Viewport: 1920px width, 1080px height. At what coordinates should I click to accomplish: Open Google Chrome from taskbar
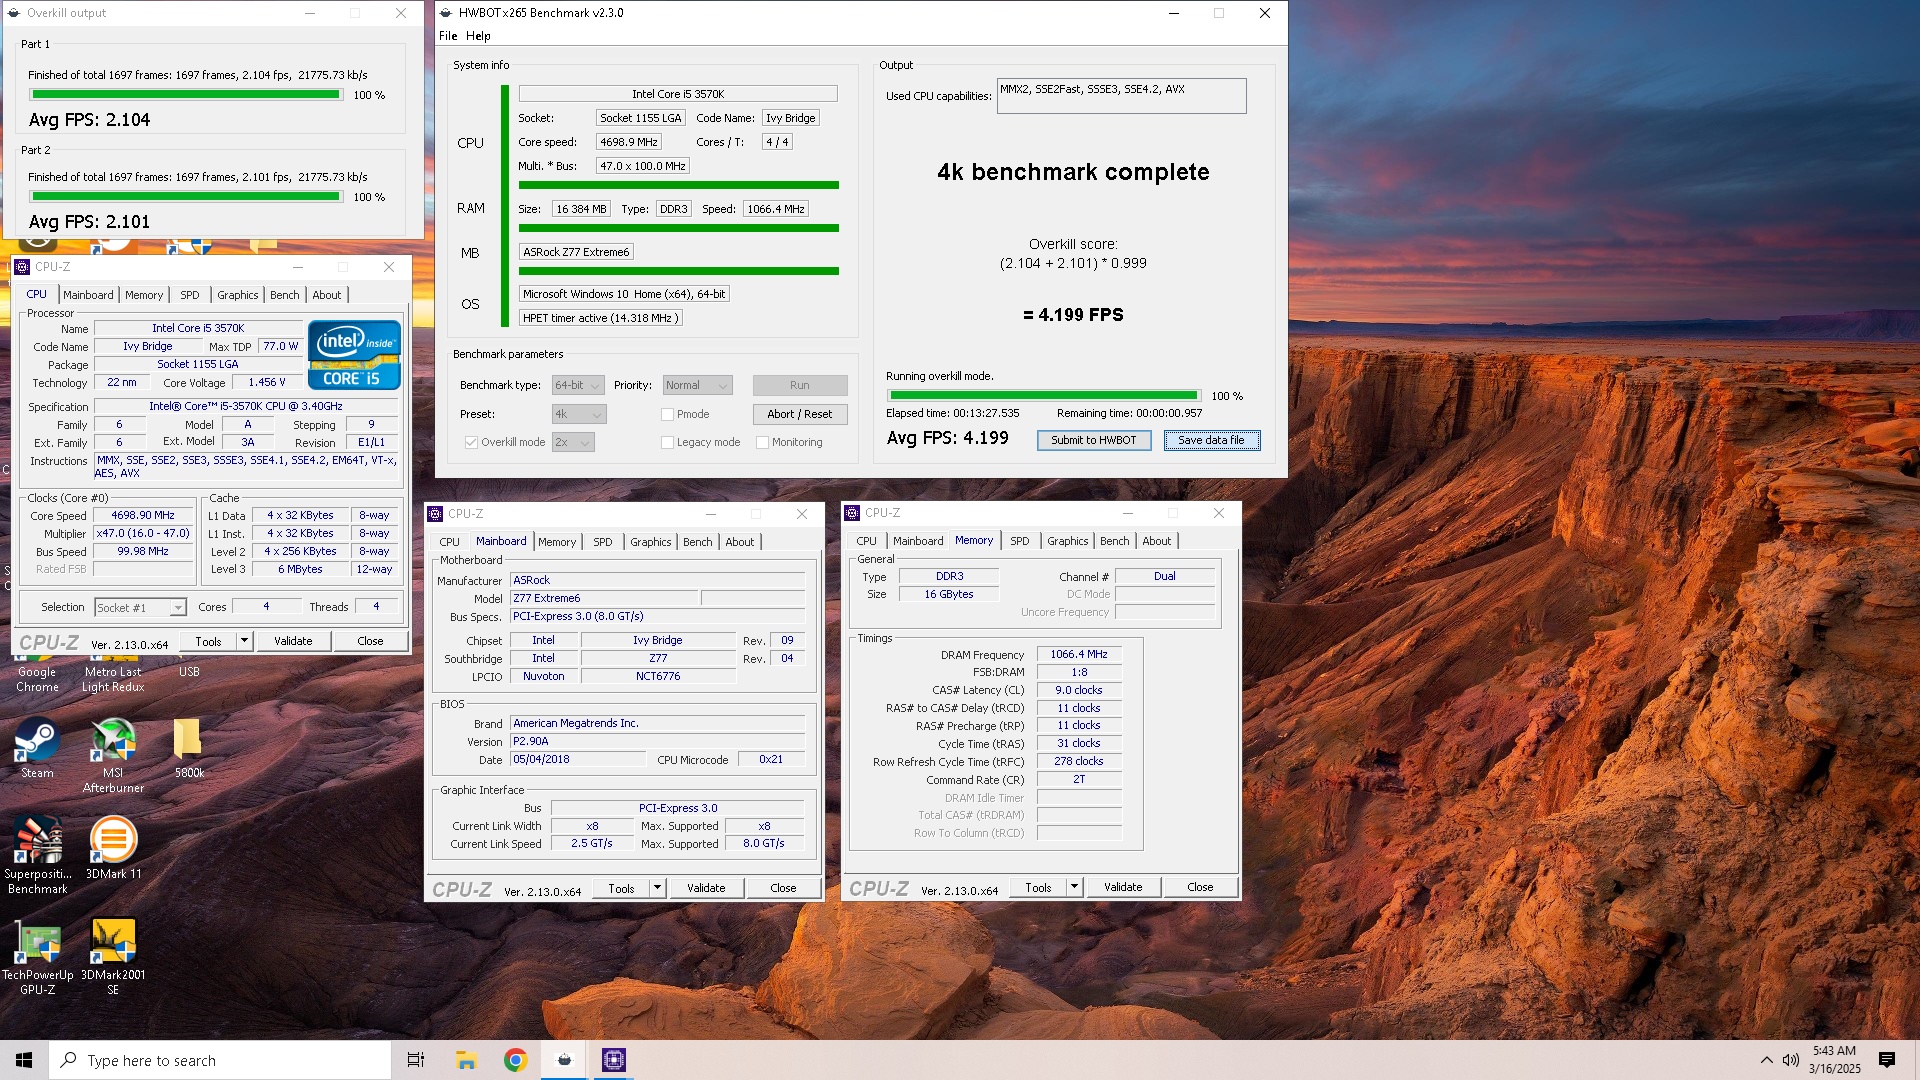[x=515, y=1060]
